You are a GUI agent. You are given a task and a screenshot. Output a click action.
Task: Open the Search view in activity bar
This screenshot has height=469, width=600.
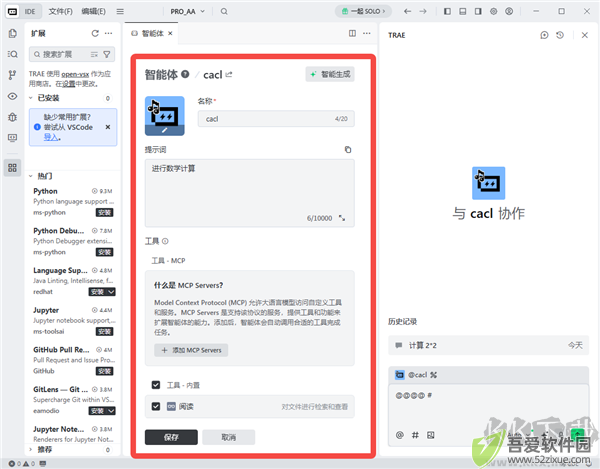(12, 54)
